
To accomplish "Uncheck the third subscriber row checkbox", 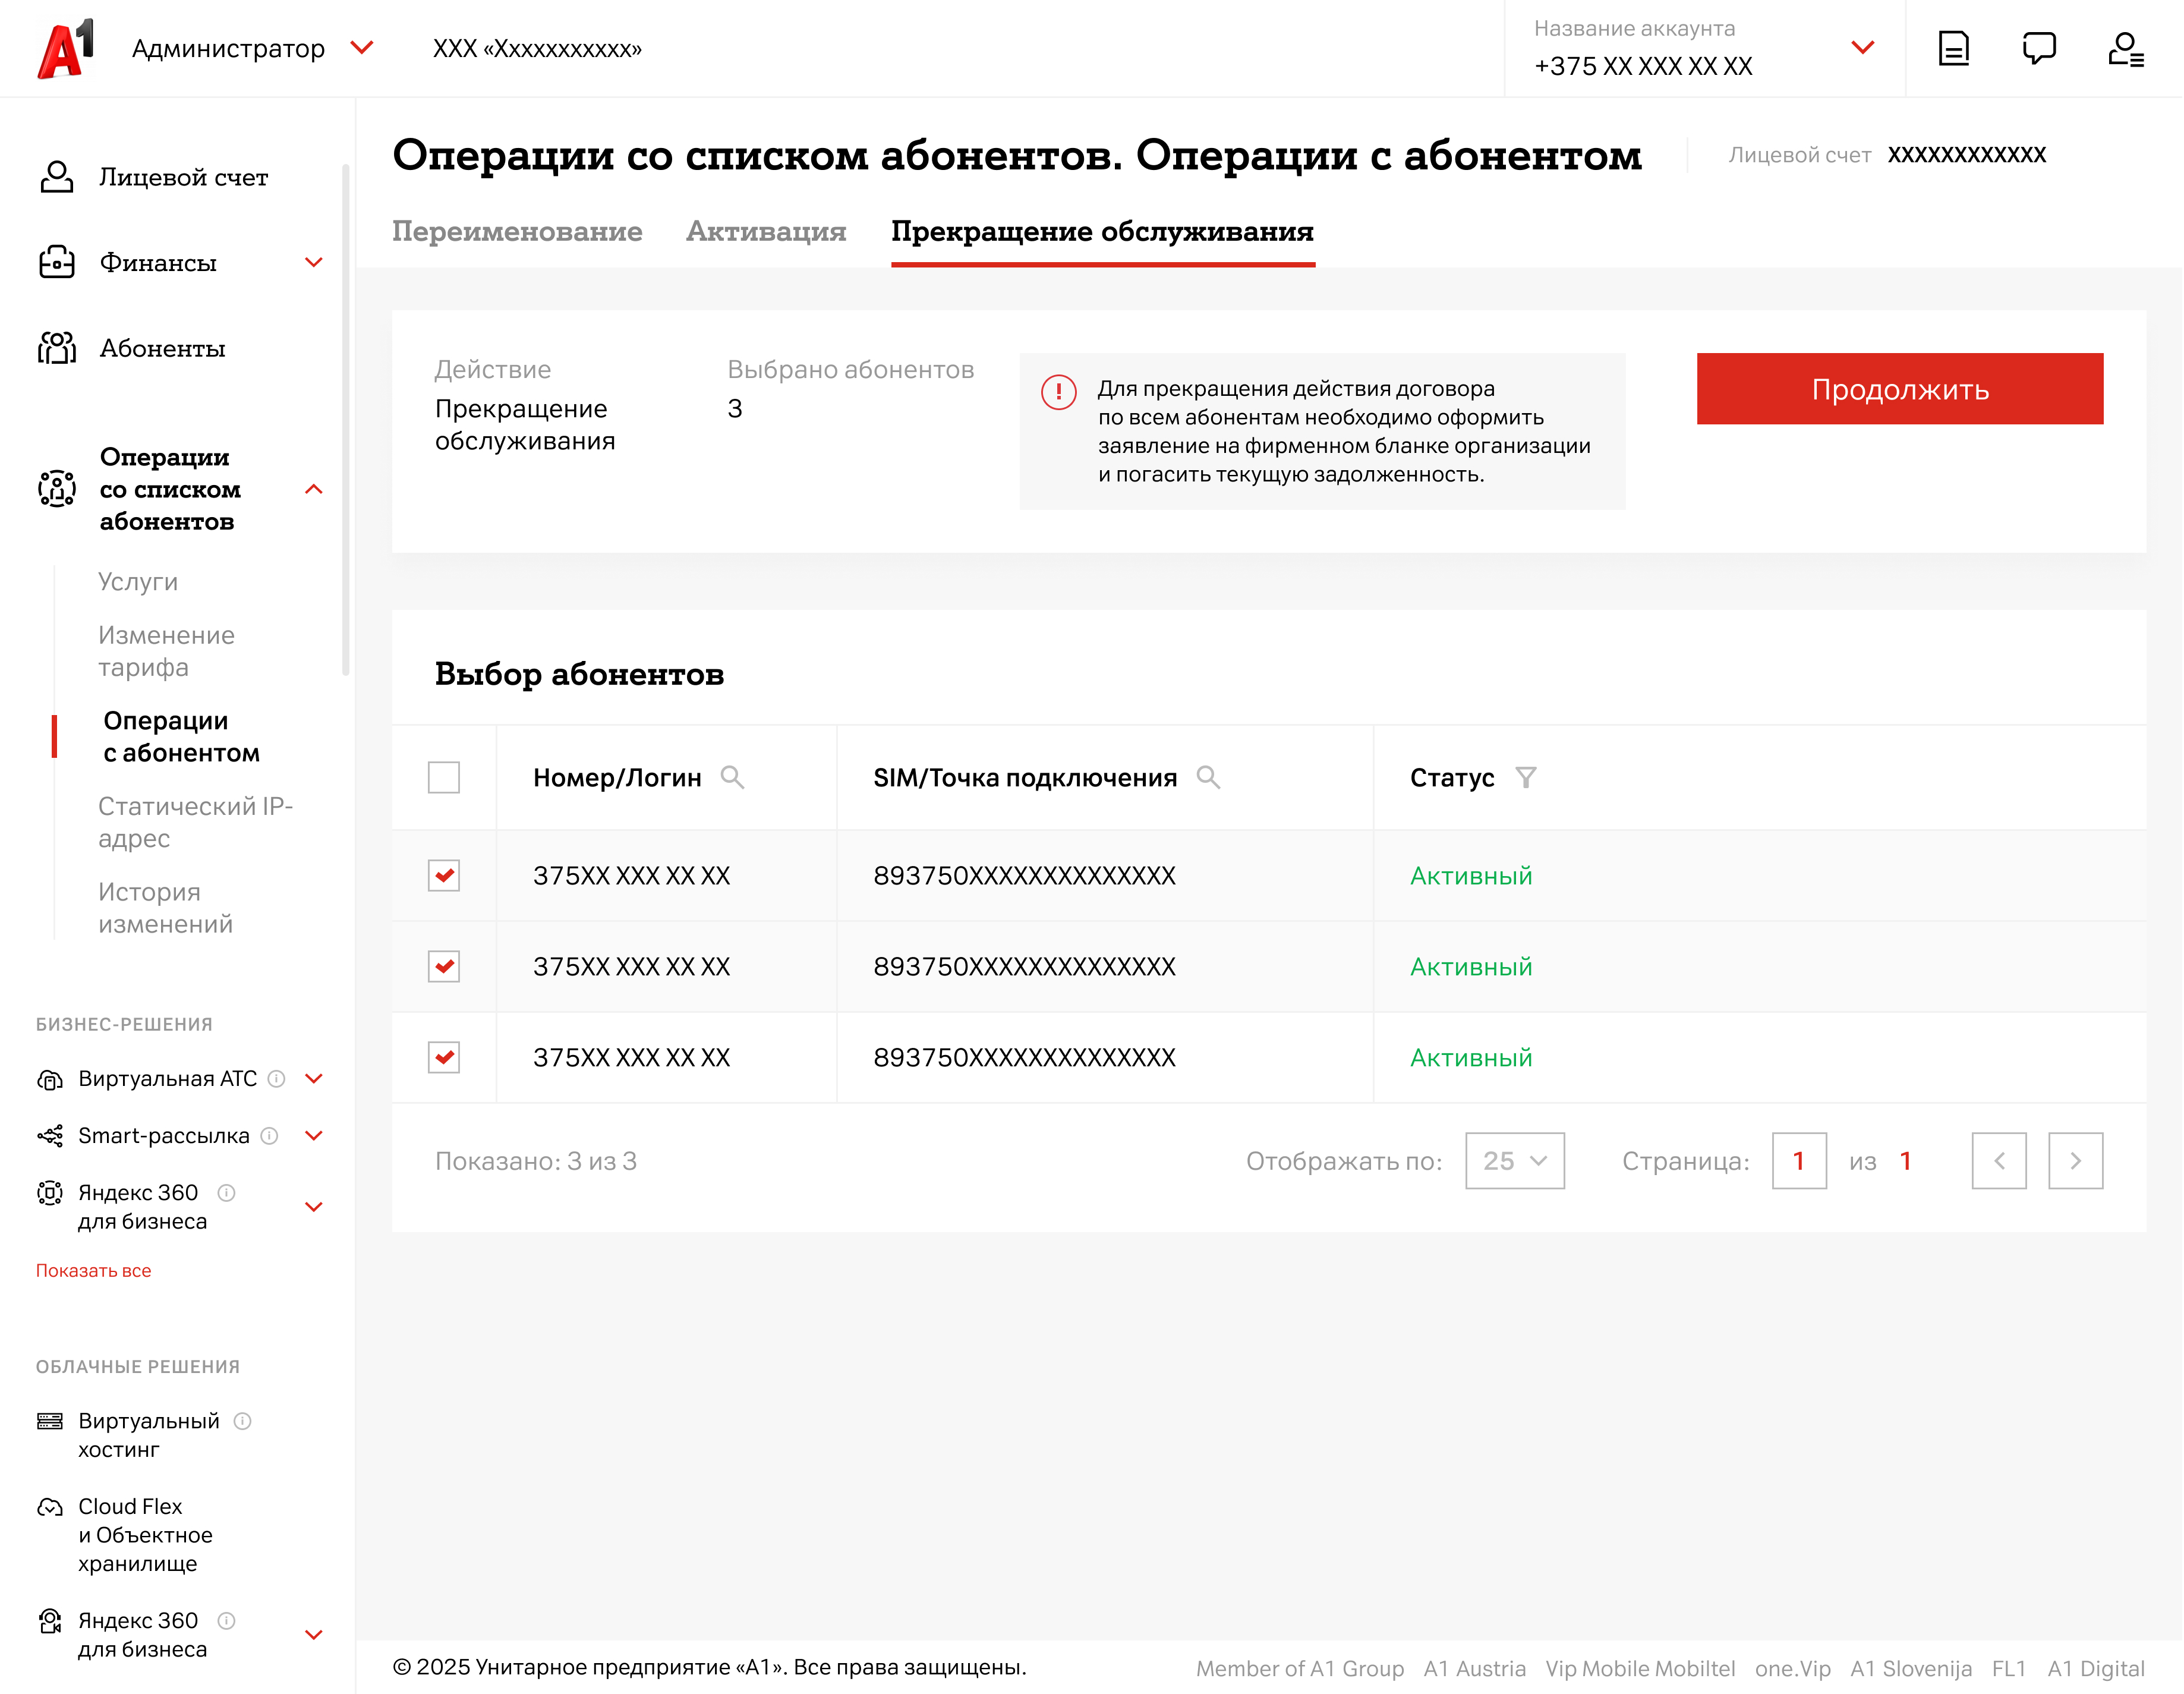I will [443, 1058].
